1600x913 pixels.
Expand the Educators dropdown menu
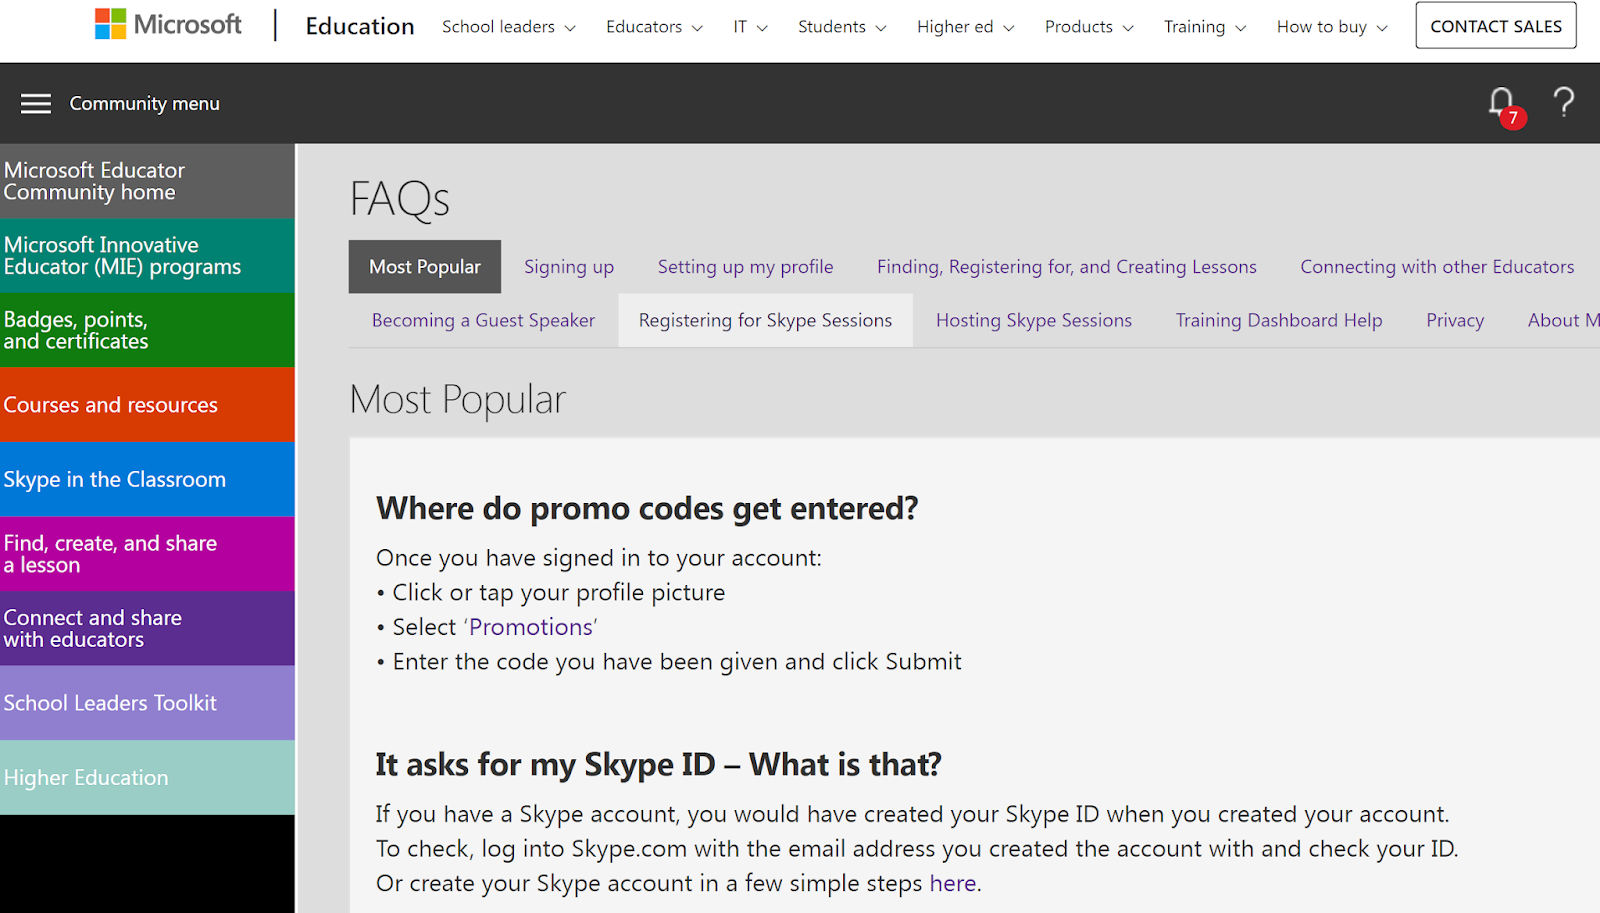click(x=653, y=27)
